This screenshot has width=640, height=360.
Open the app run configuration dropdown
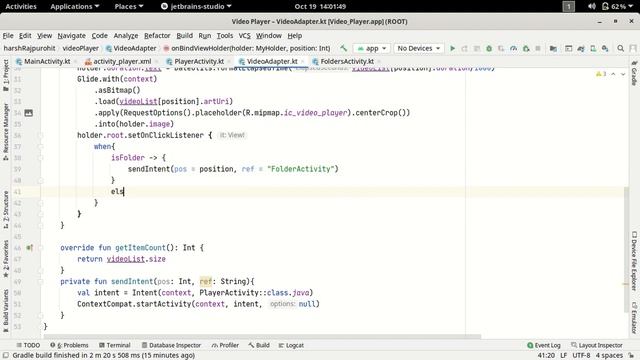(x=372, y=48)
